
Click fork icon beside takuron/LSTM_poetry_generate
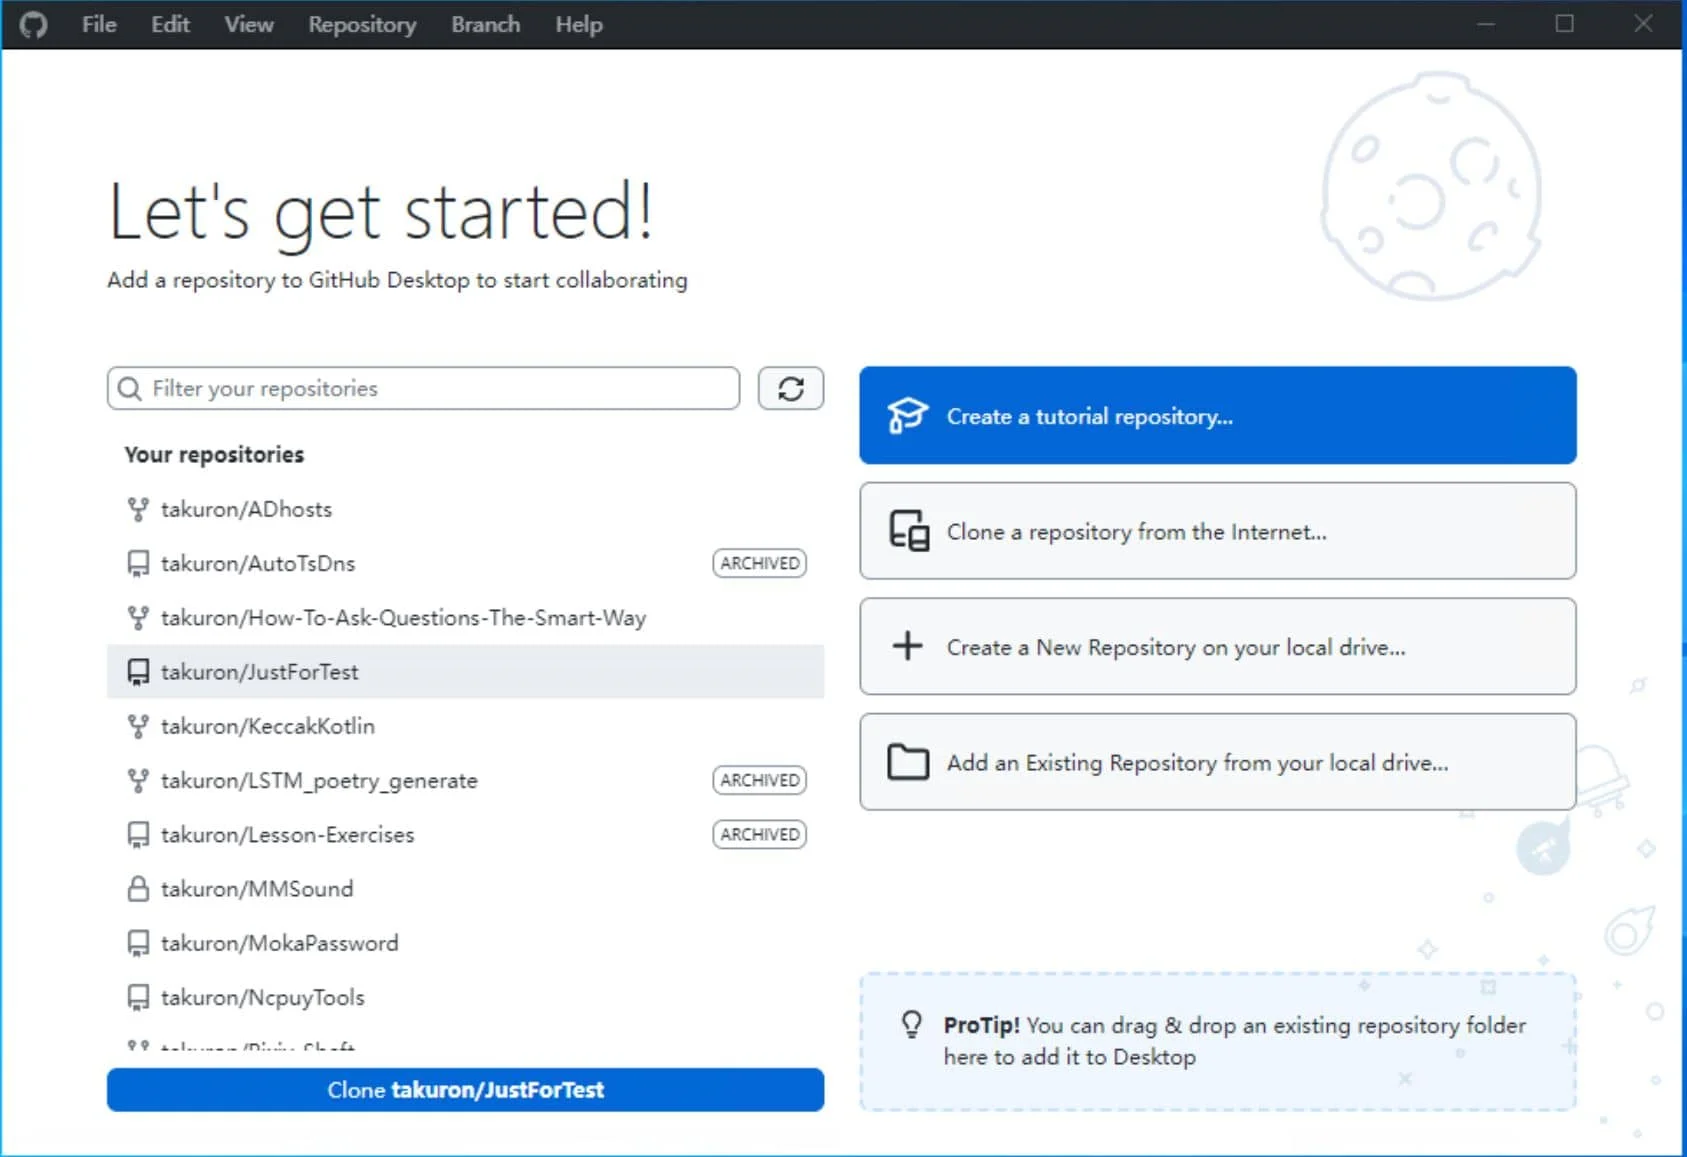138,780
